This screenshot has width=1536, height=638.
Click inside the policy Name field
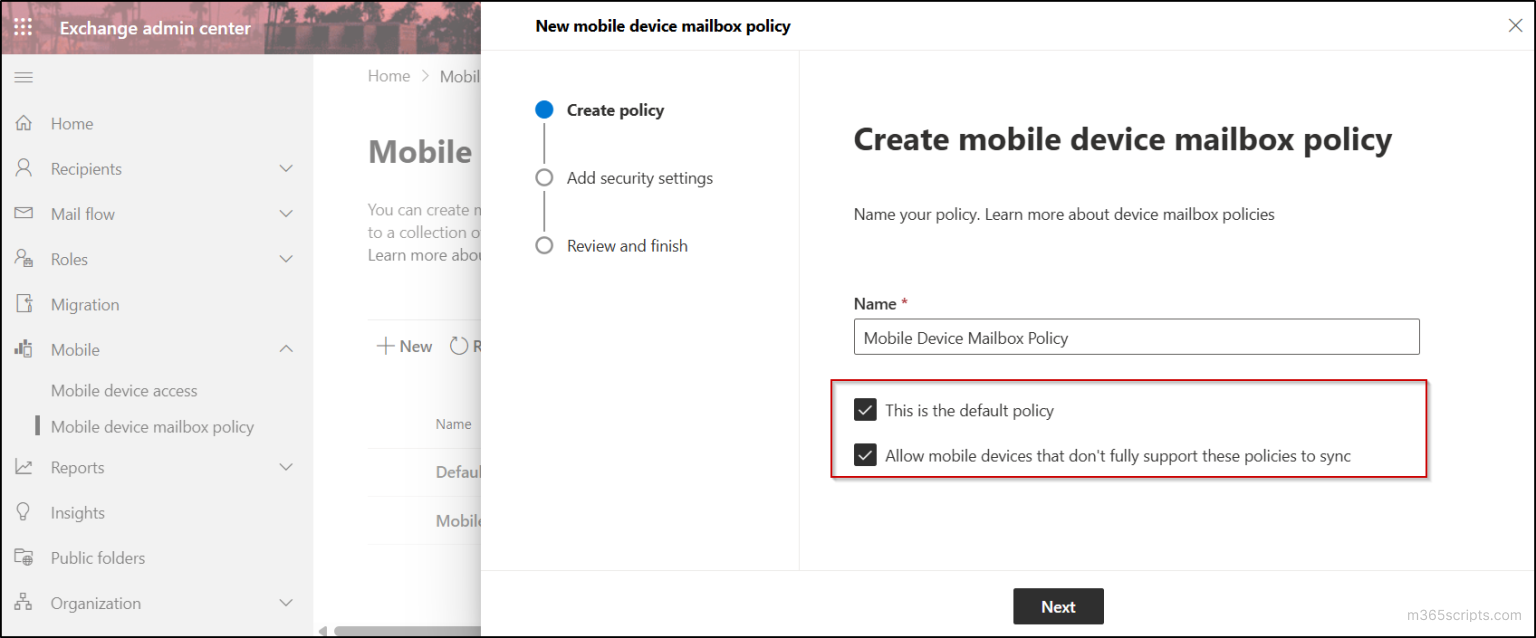pos(1136,337)
